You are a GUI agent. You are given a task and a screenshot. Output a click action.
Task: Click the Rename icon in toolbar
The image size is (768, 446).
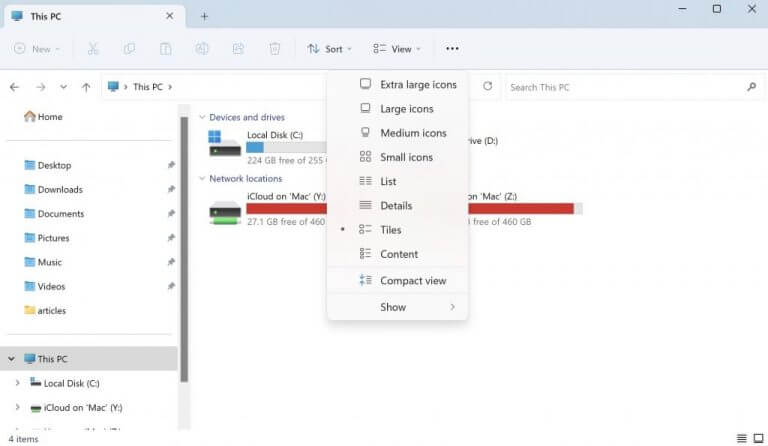click(x=202, y=48)
